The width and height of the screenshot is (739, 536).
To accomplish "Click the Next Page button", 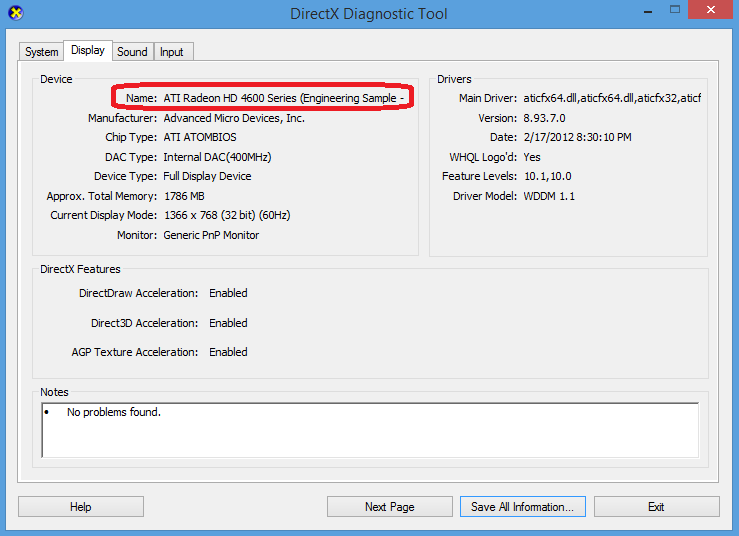I will [x=389, y=507].
